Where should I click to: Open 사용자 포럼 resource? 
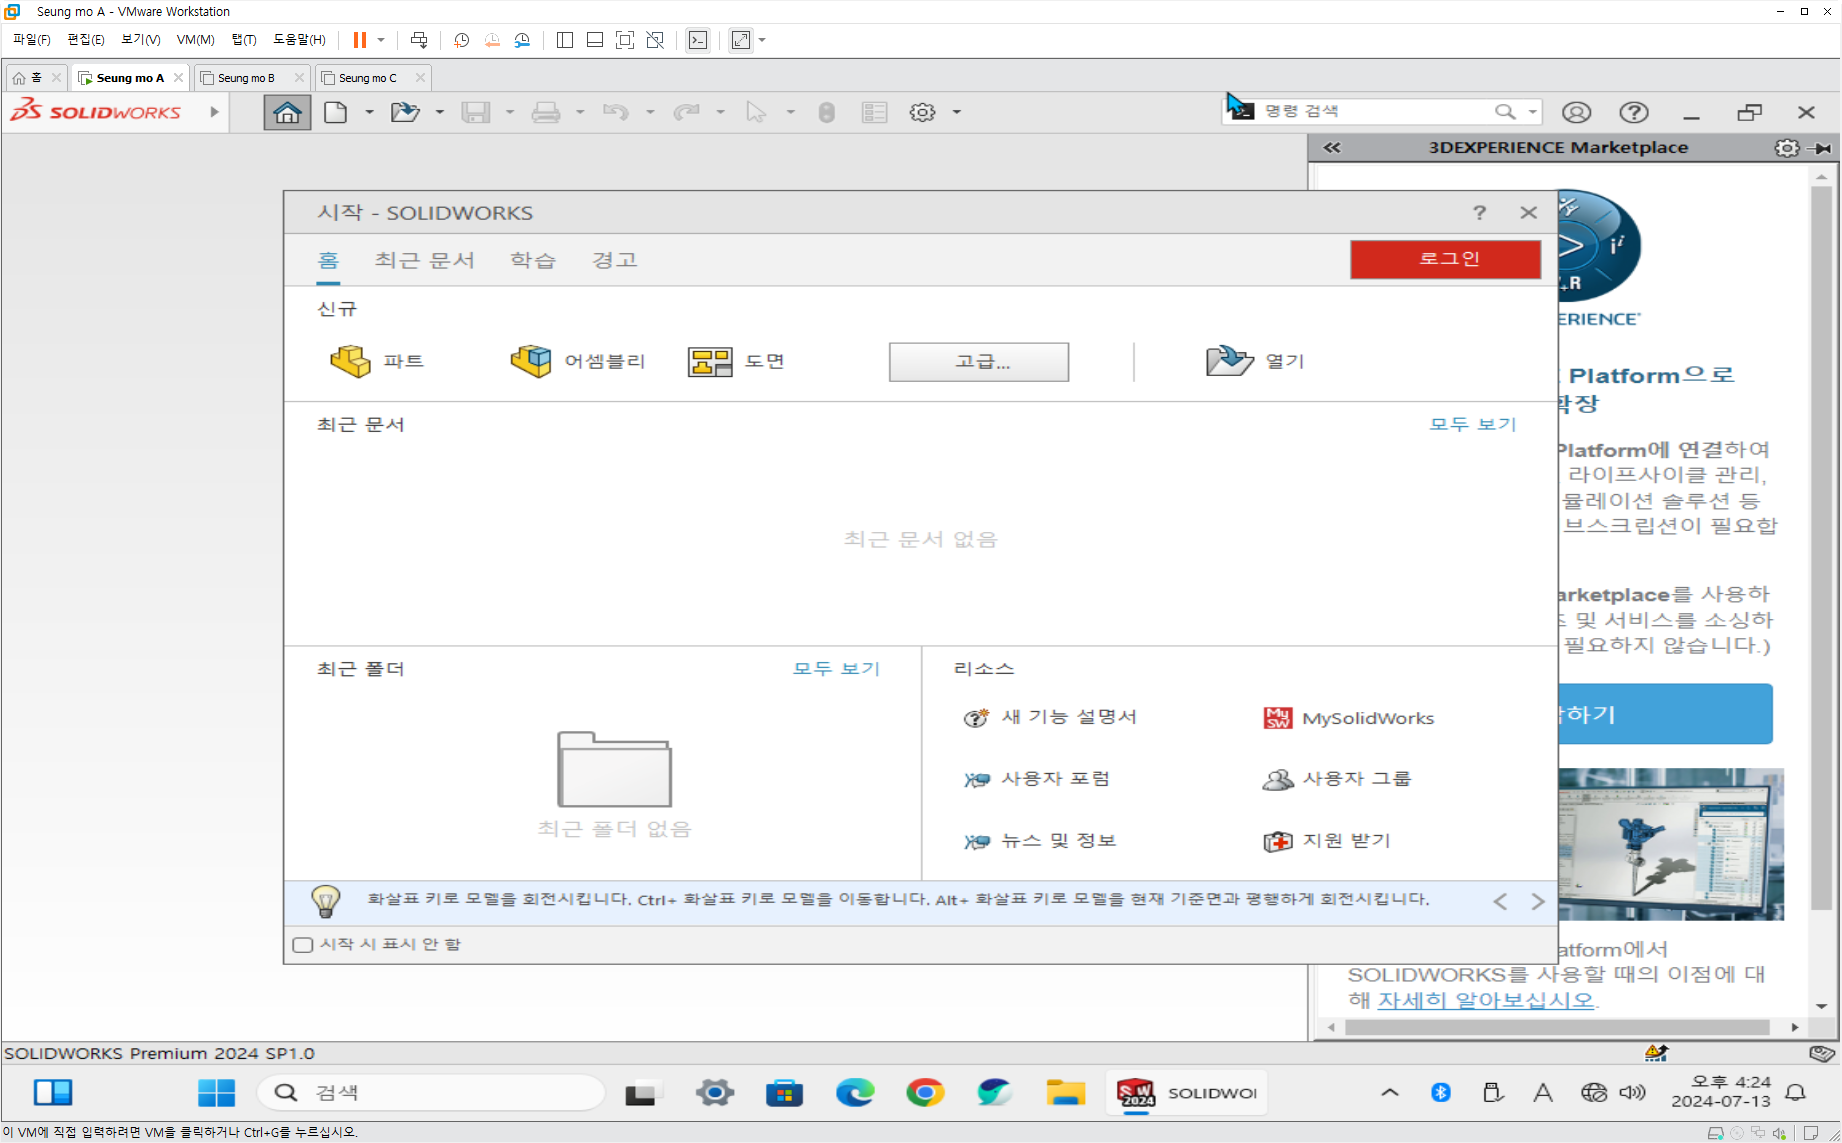[1037, 779]
